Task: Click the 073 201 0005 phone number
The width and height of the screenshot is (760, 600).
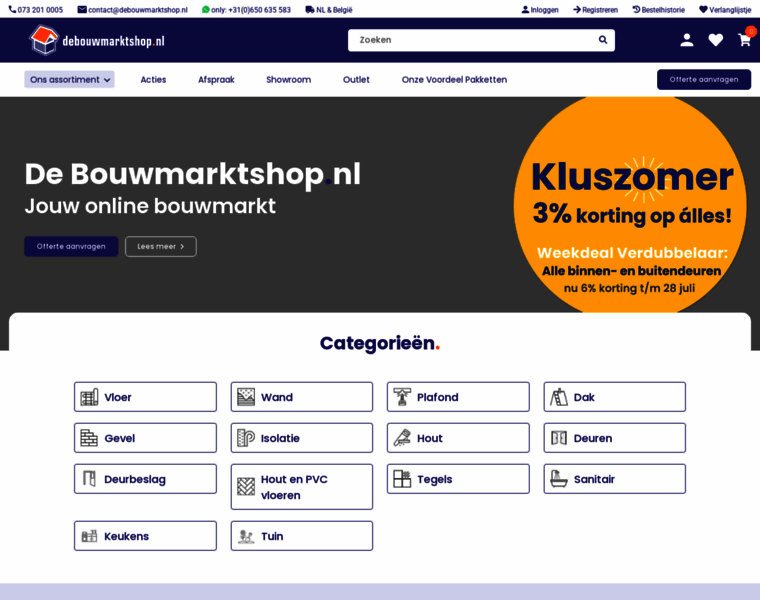Action: pyautogui.click(x=40, y=10)
